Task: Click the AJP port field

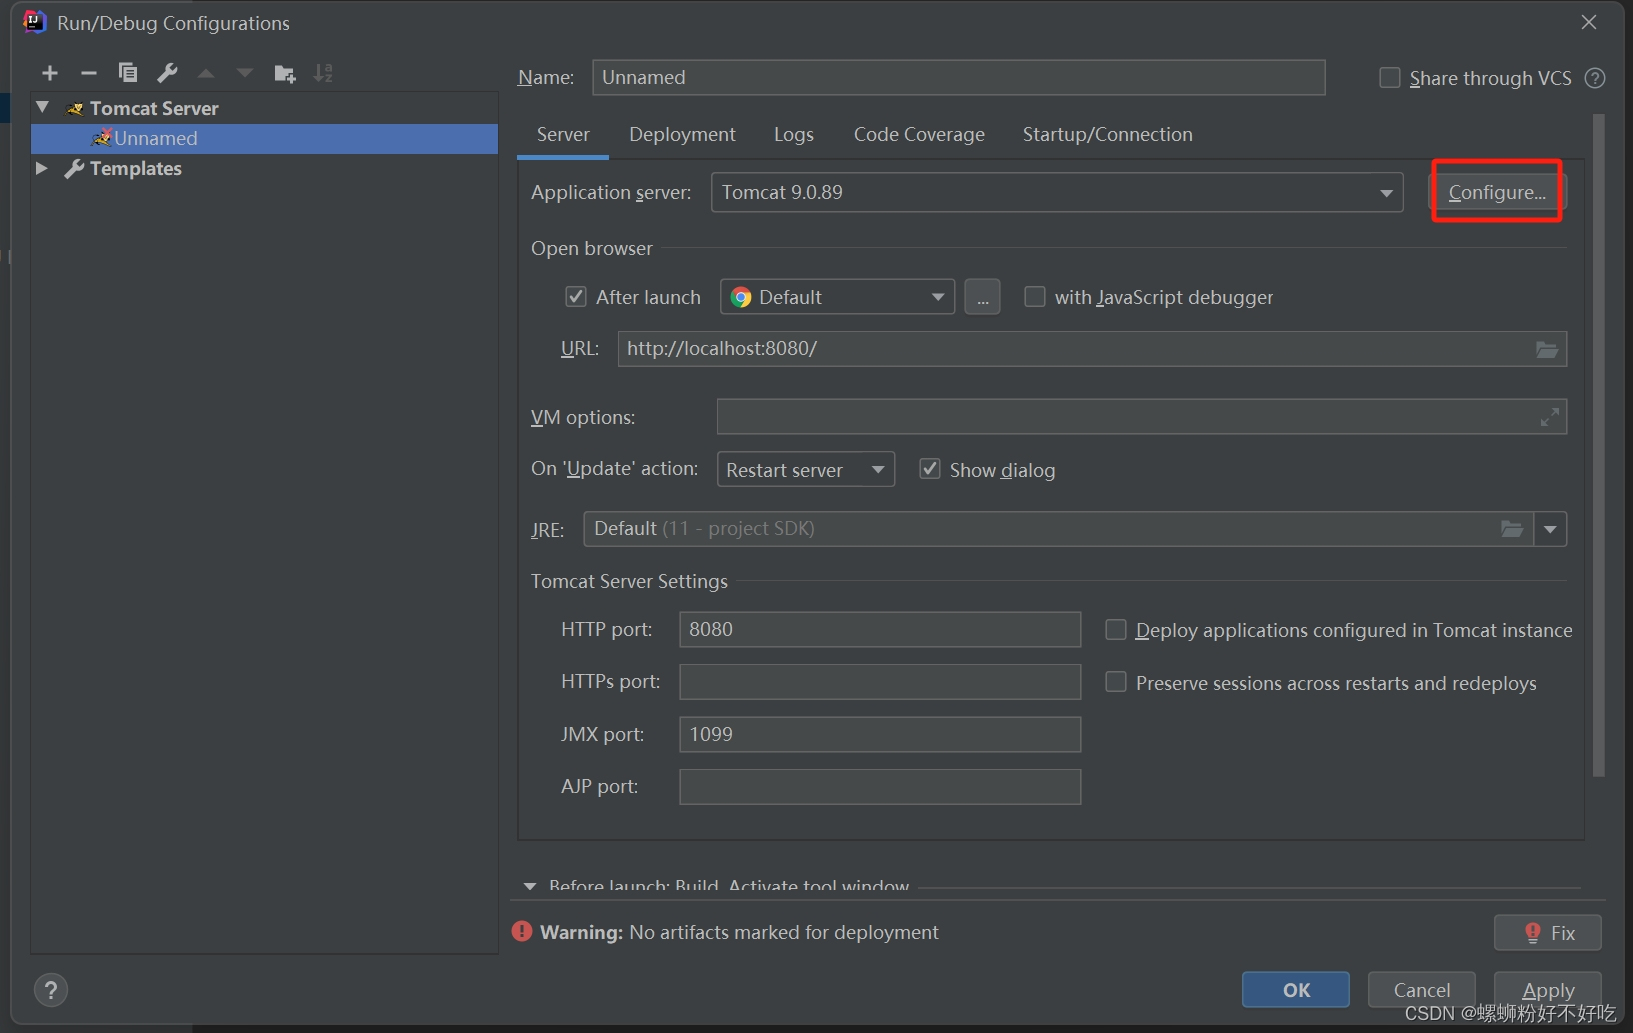Action: click(880, 787)
